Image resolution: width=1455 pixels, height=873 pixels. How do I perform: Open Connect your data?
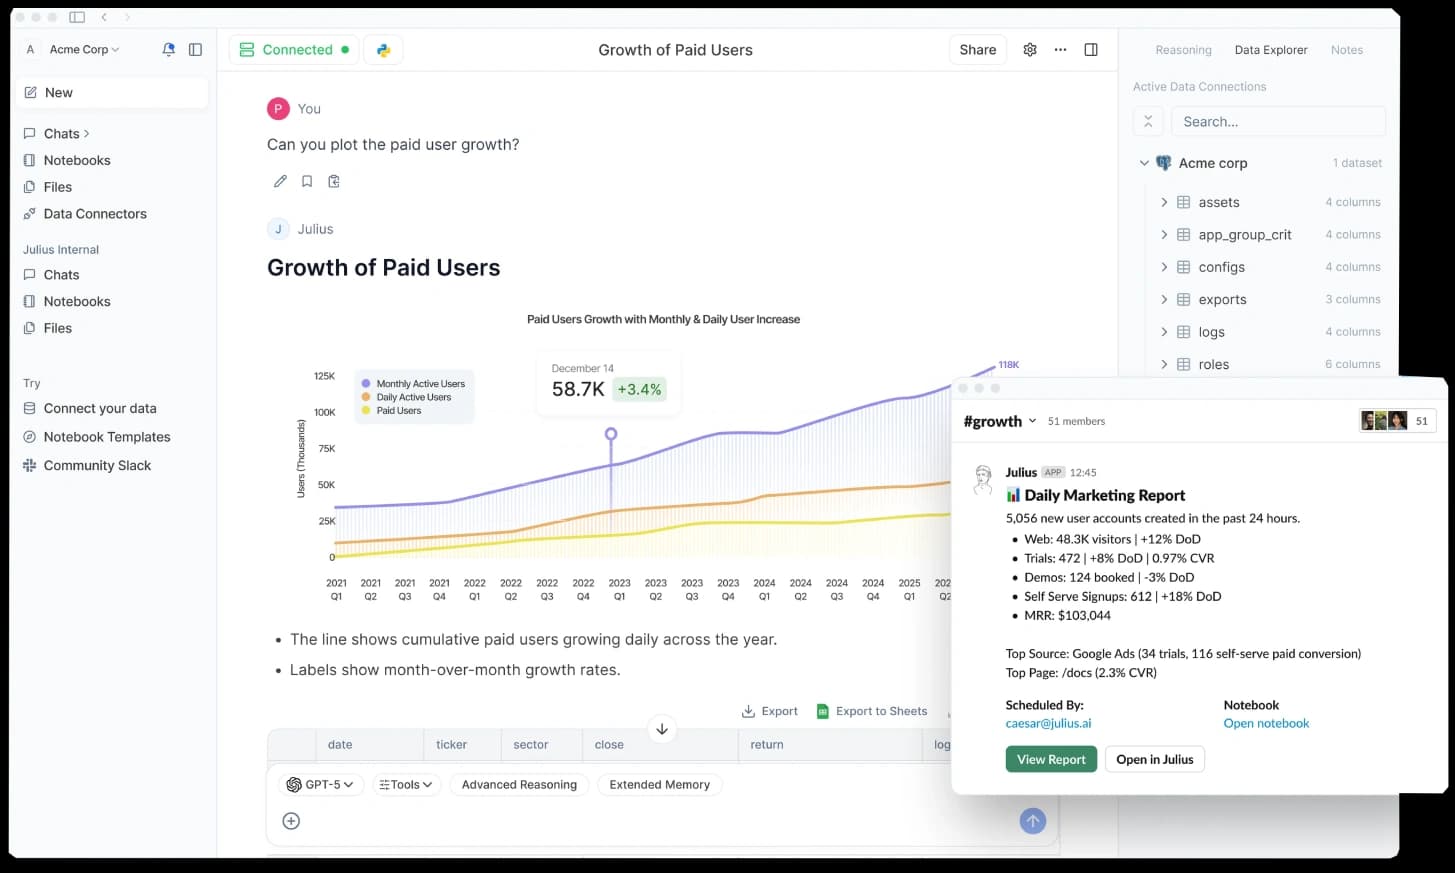click(90, 408)
